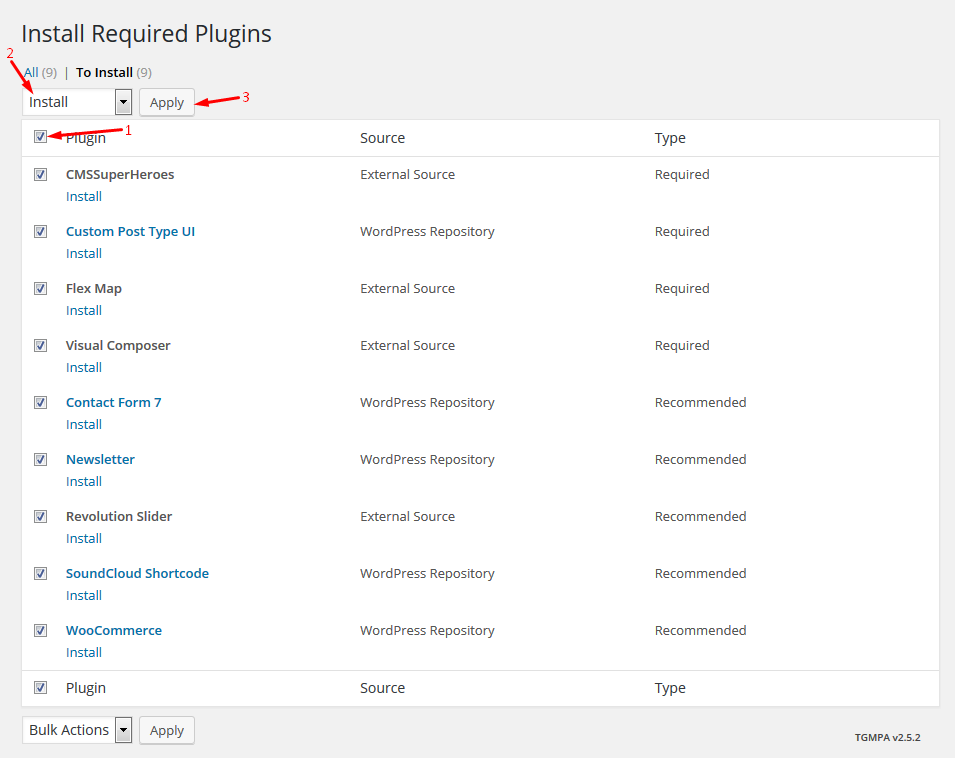The width and height of the screenshot is (955, 758).
Task: Click External Source in the Visual Composer row
Action: [x=407, y=346]
